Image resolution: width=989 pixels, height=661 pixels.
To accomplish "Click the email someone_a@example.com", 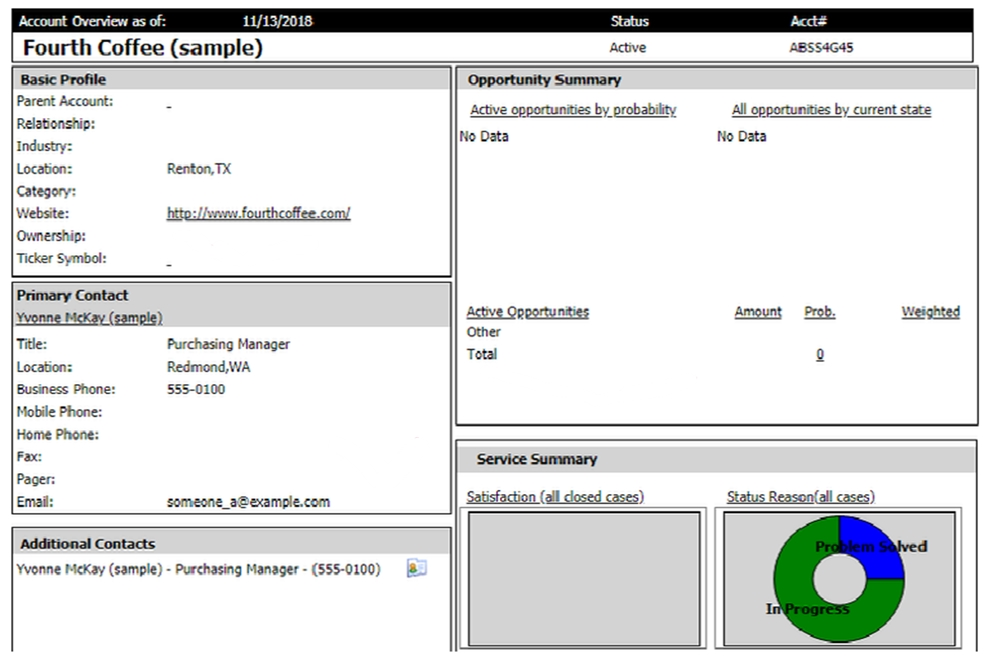I will click(x=248, y=502).
